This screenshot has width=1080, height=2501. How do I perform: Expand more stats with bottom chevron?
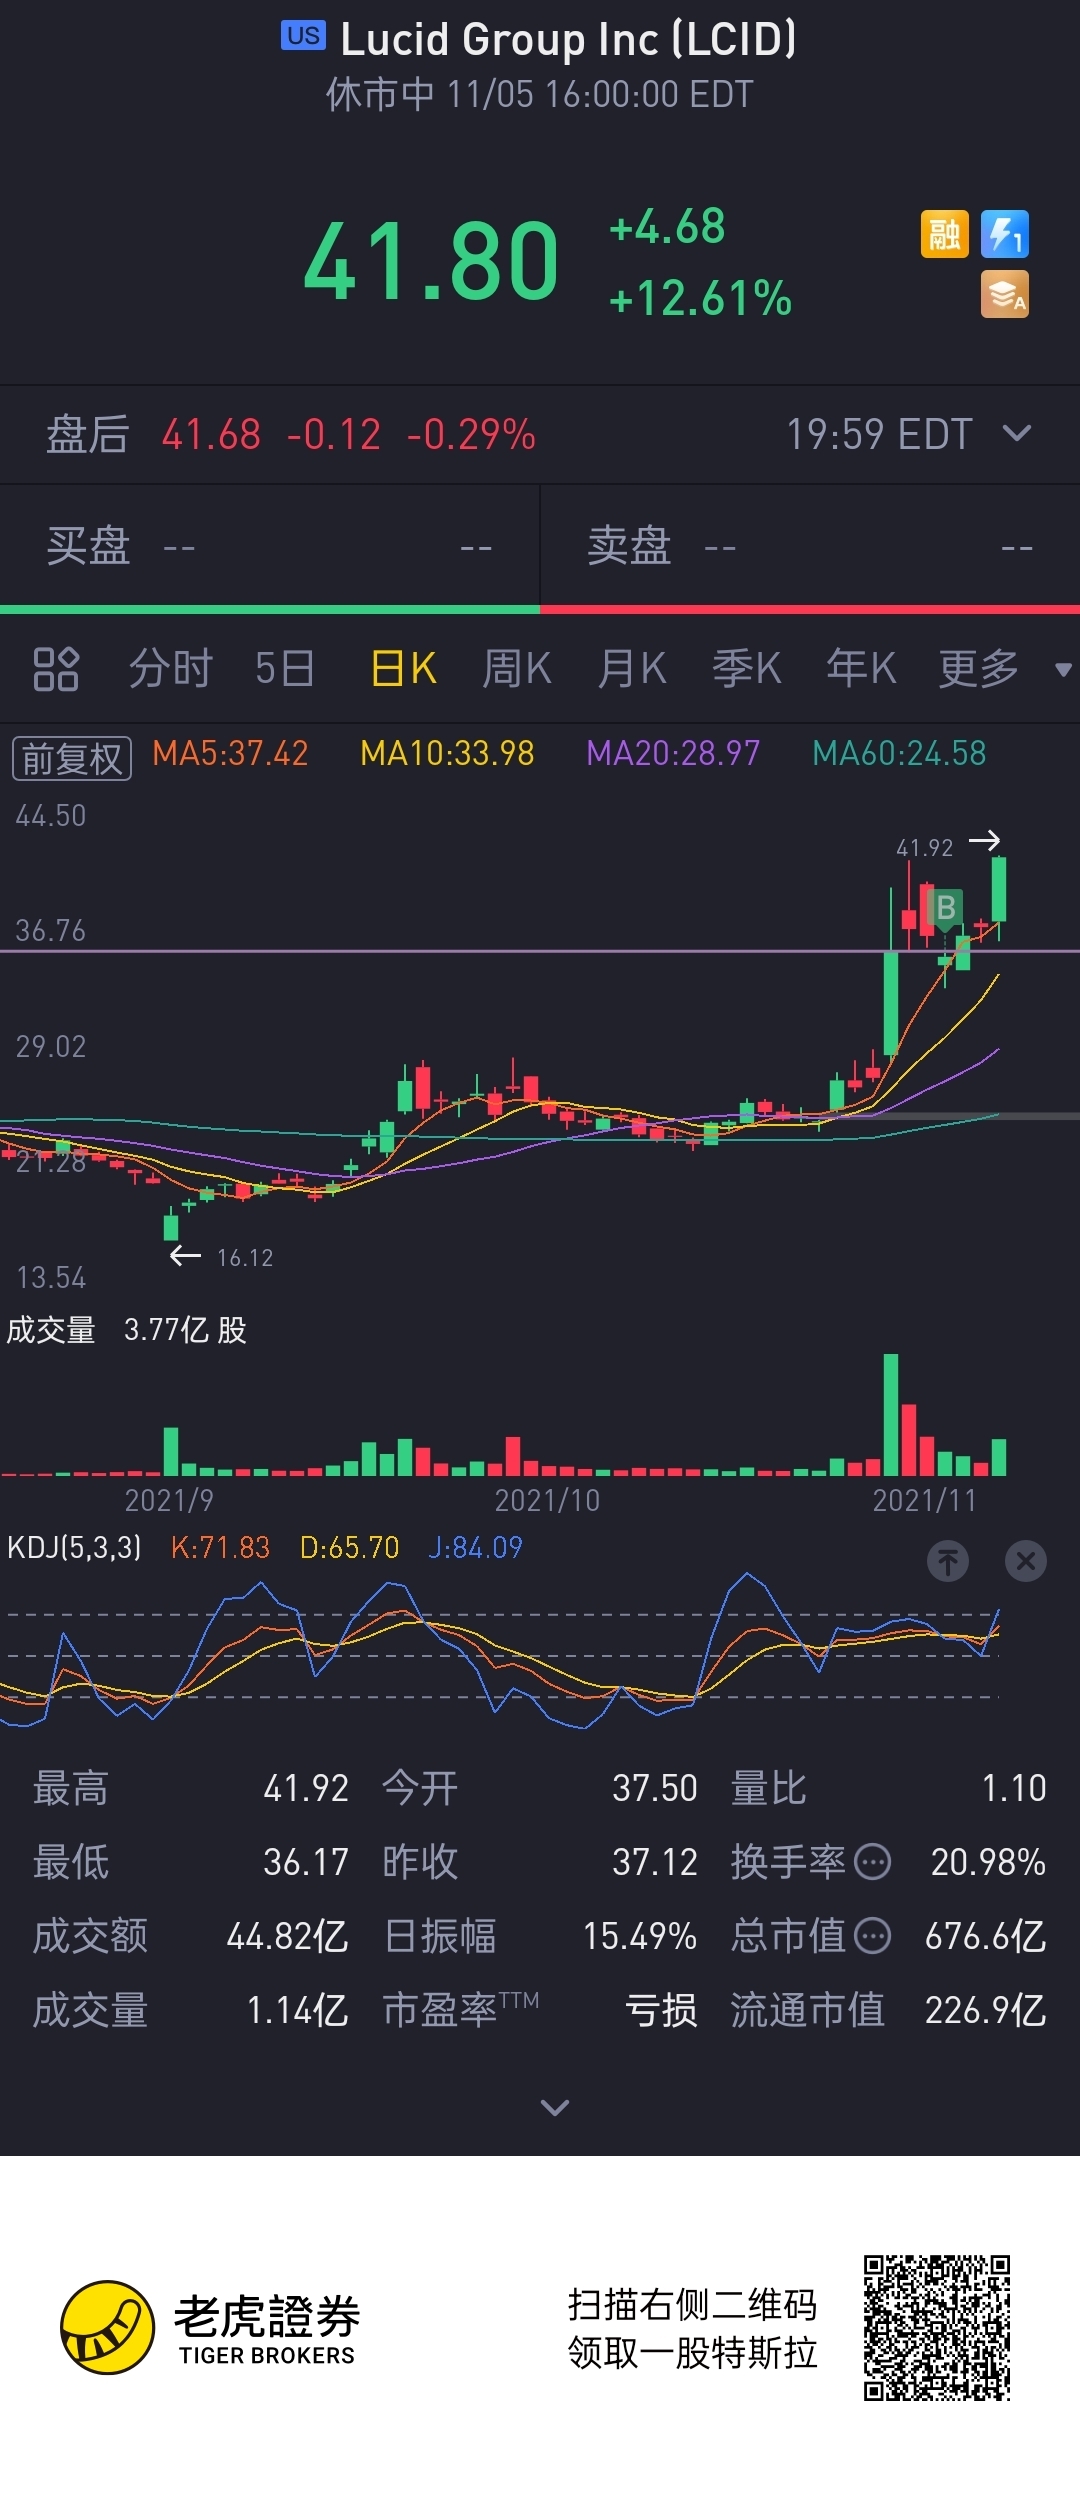pyautogui.click(x=555, y=2107)
